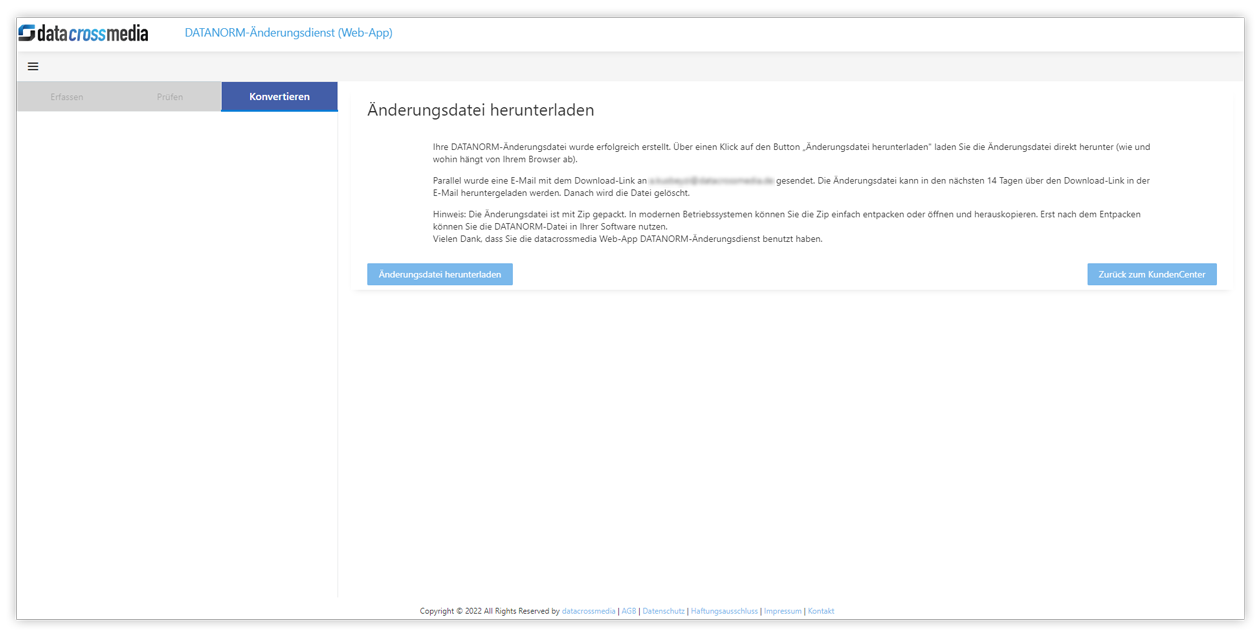1260x636 pixels.
Task: Click the heading Änderungsdatei herunterladen
Action: [481, 110]
